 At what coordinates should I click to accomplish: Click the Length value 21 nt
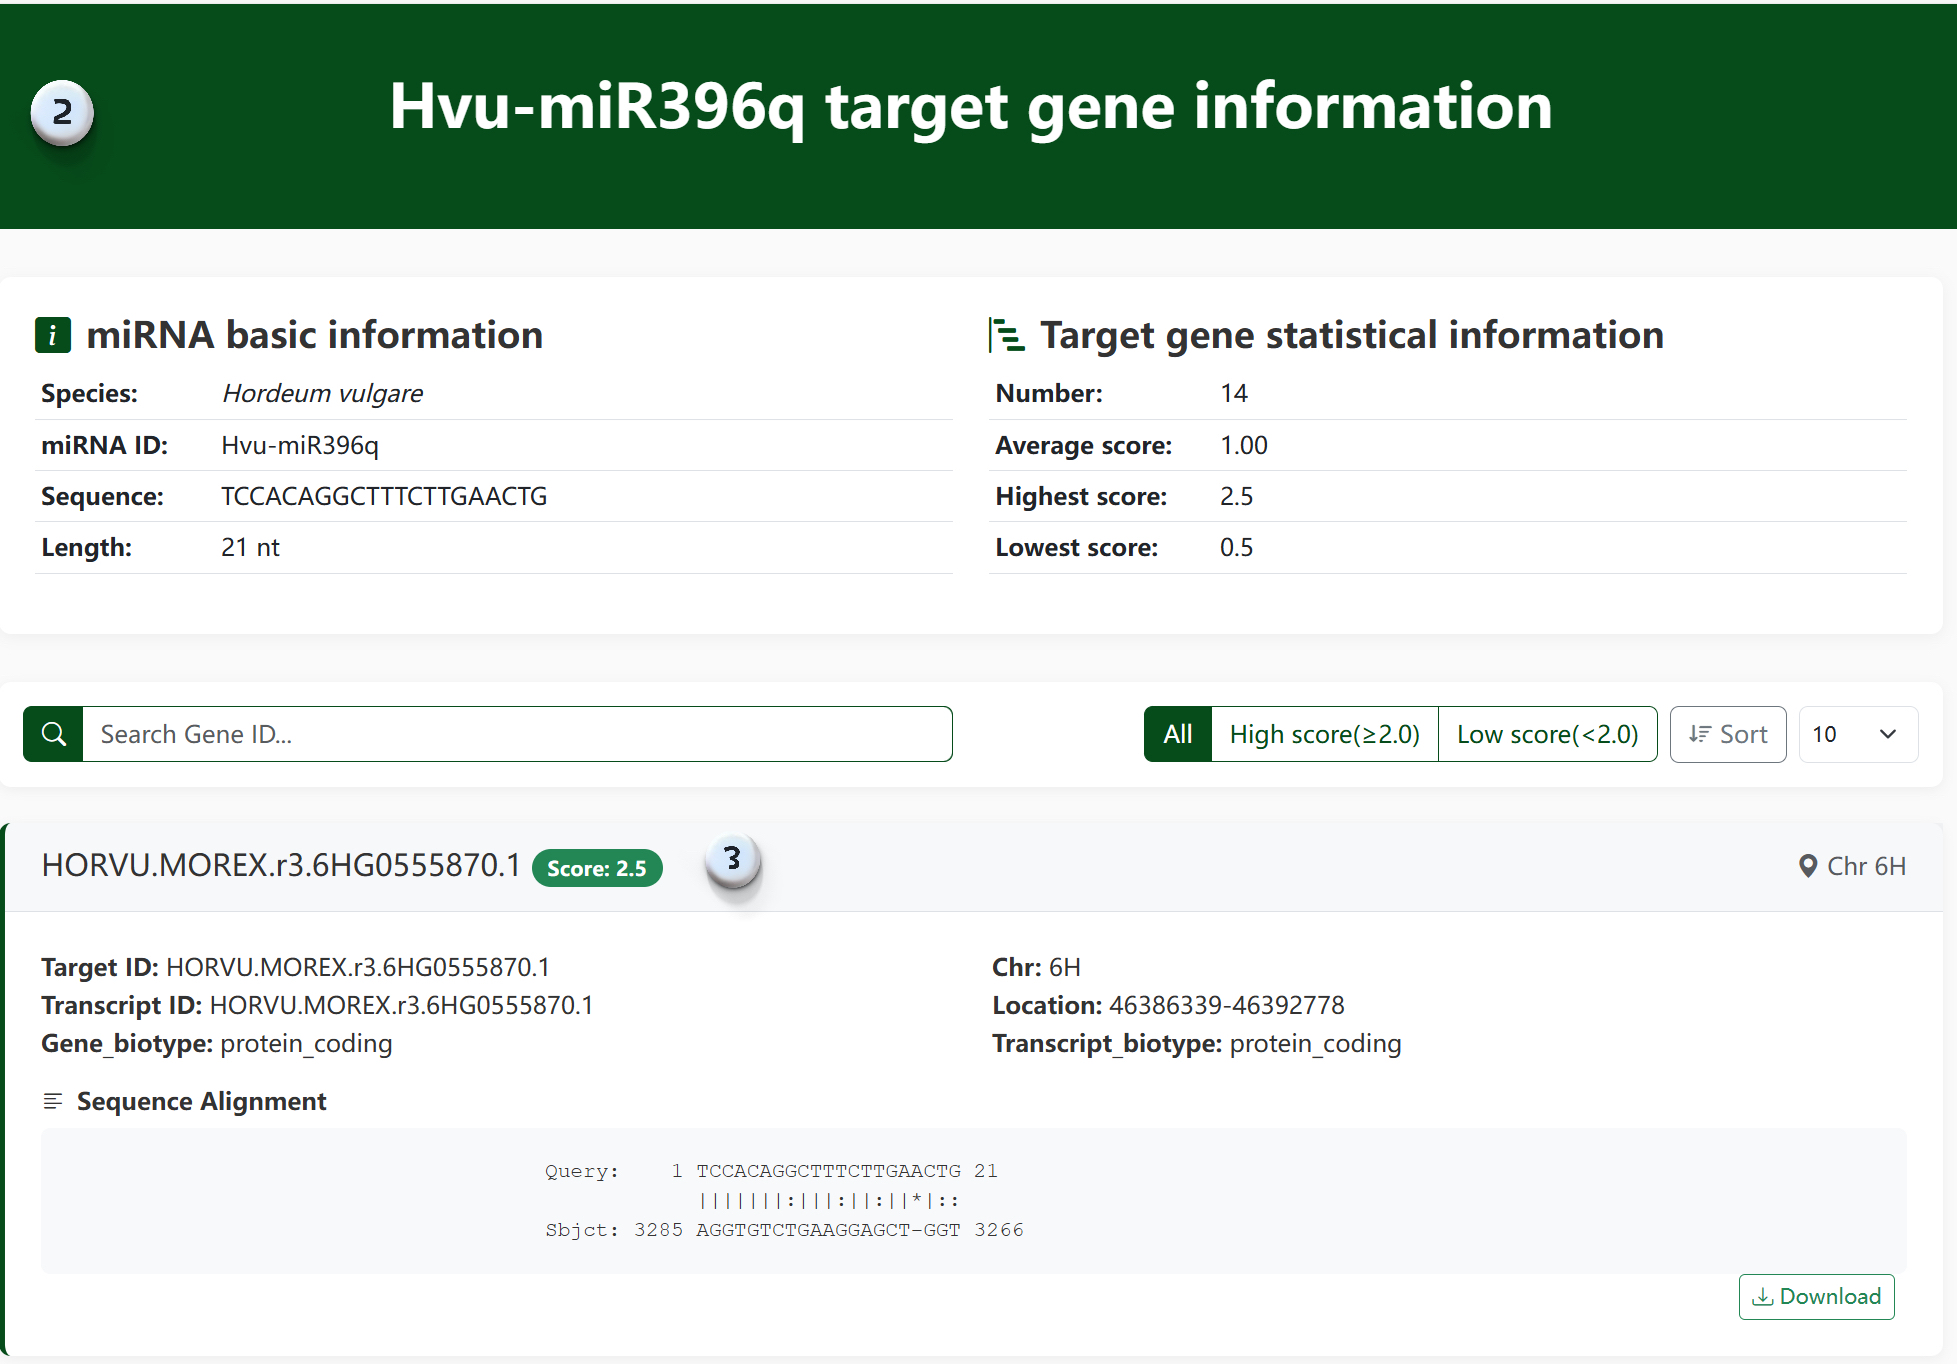tap(250, 547)
